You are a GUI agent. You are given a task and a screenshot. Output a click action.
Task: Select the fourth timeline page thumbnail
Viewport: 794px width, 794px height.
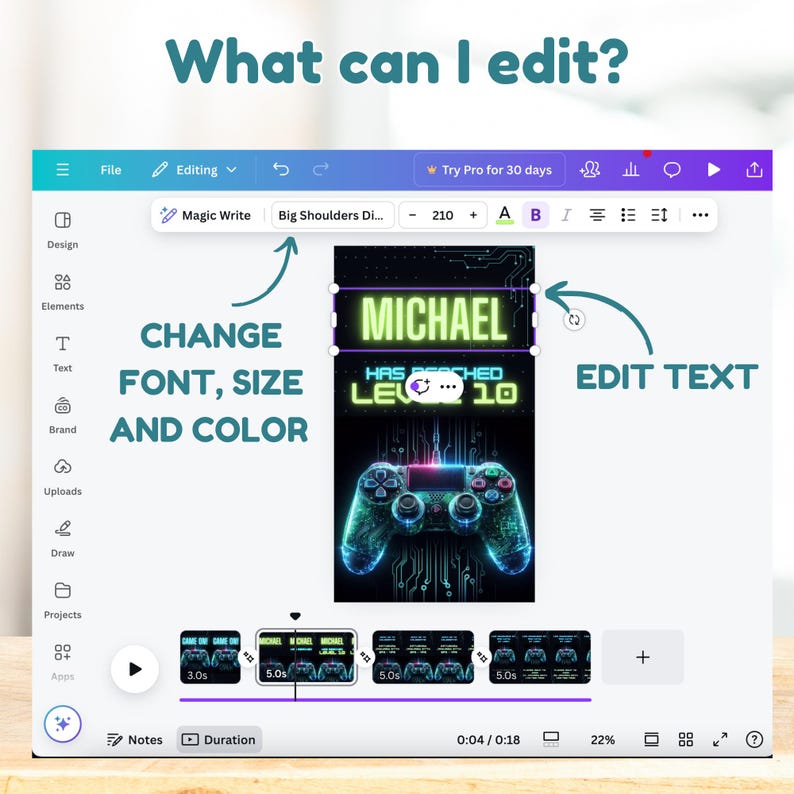(x=540, y=657)
